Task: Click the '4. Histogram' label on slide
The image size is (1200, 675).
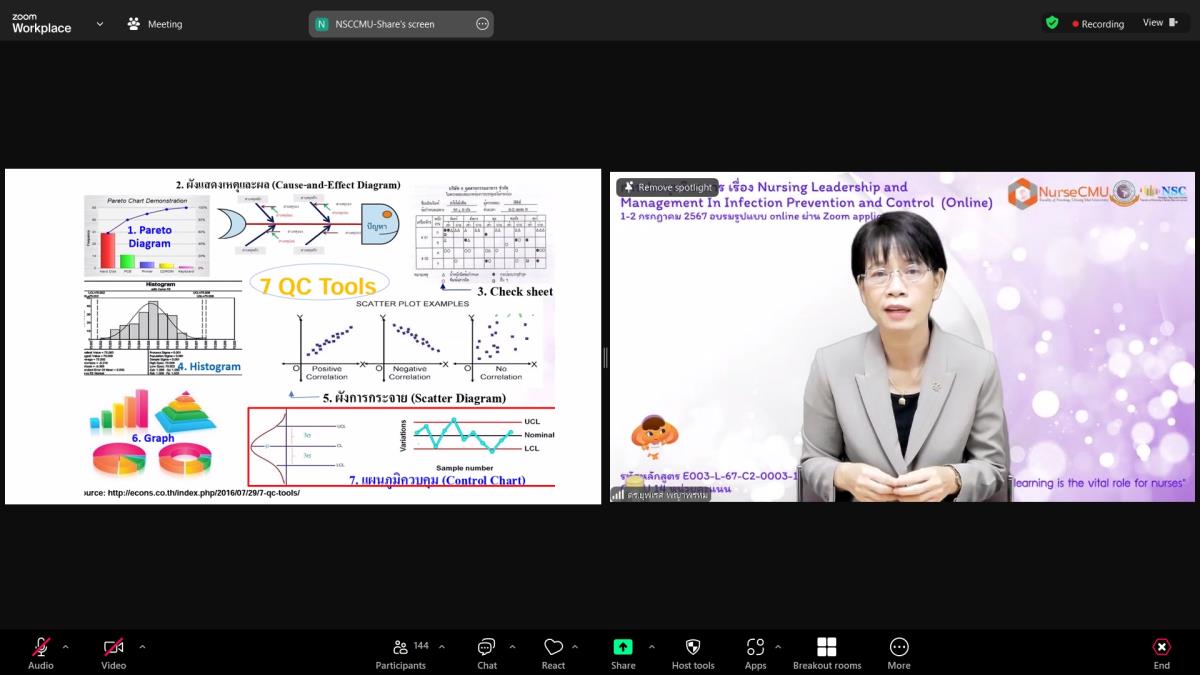Action: (x=208, y=367)
